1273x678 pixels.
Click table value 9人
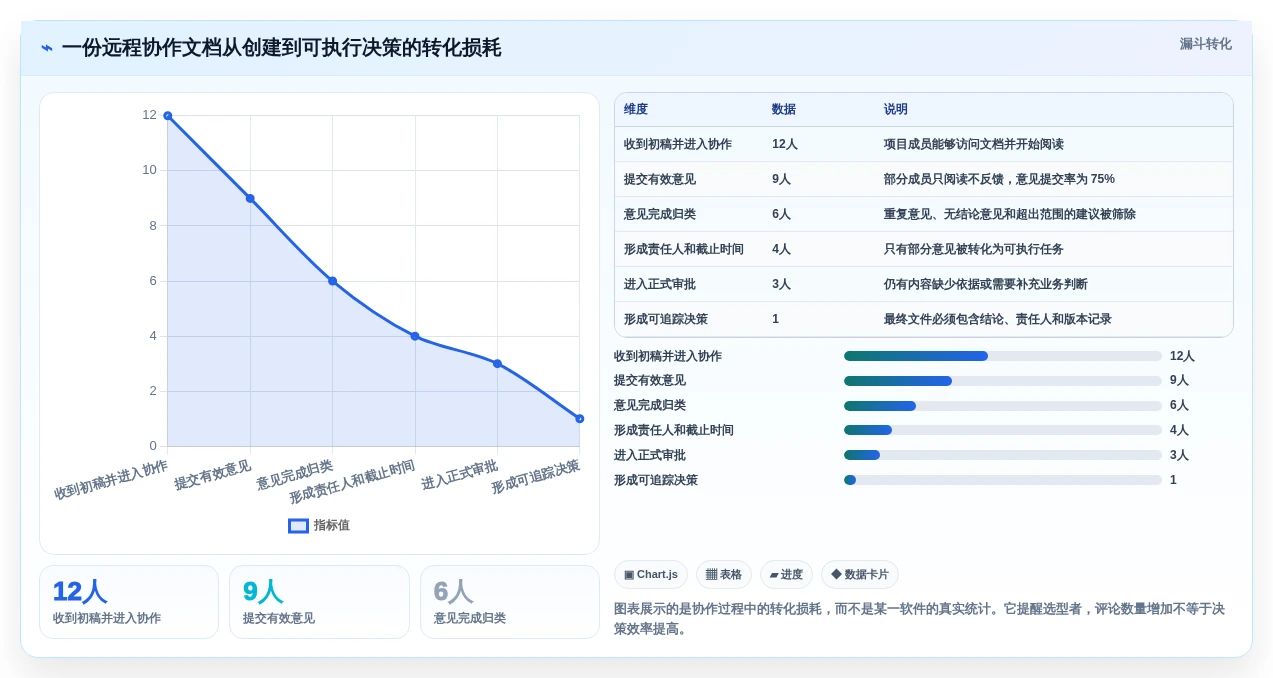point(782,179)
